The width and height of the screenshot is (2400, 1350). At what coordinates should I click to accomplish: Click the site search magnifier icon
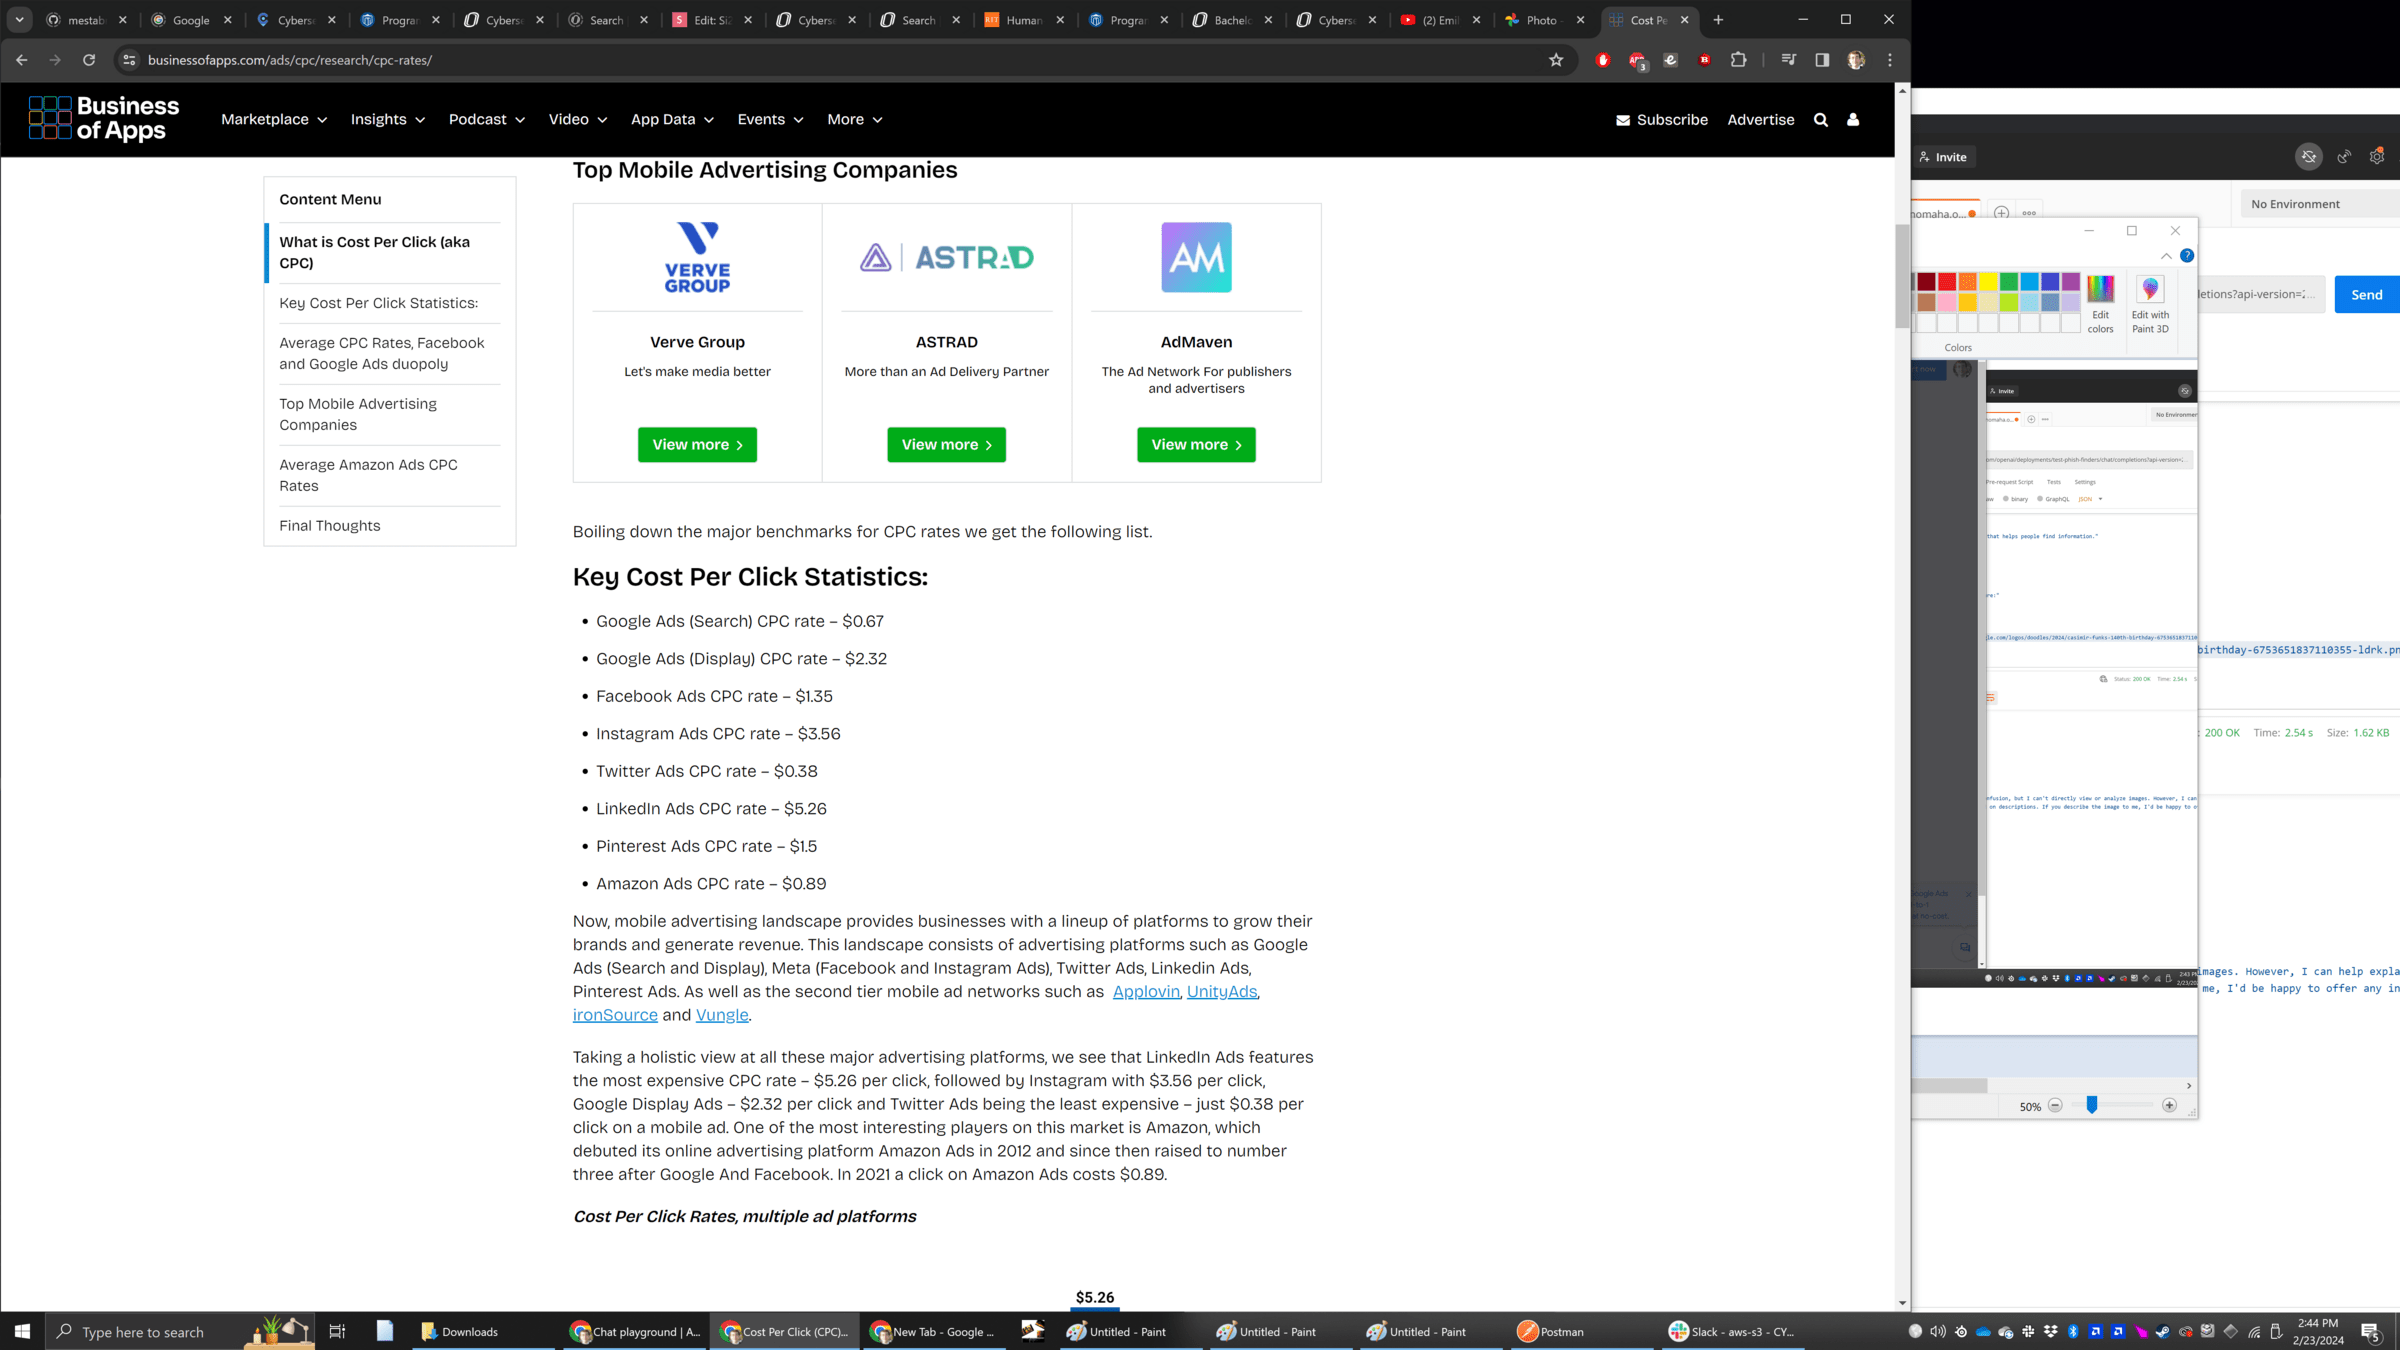1820,120
